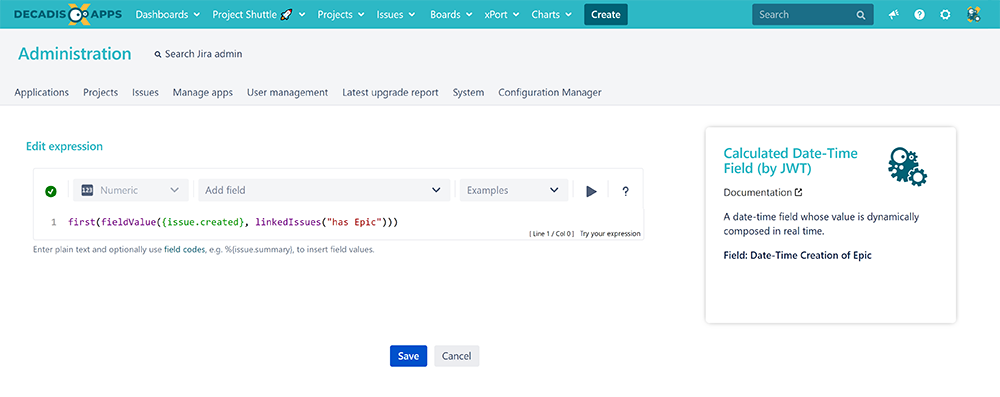Viewport: 1000px width, 397px height.
Task: Click the Edit expression heading
Action: coord(64,146)
